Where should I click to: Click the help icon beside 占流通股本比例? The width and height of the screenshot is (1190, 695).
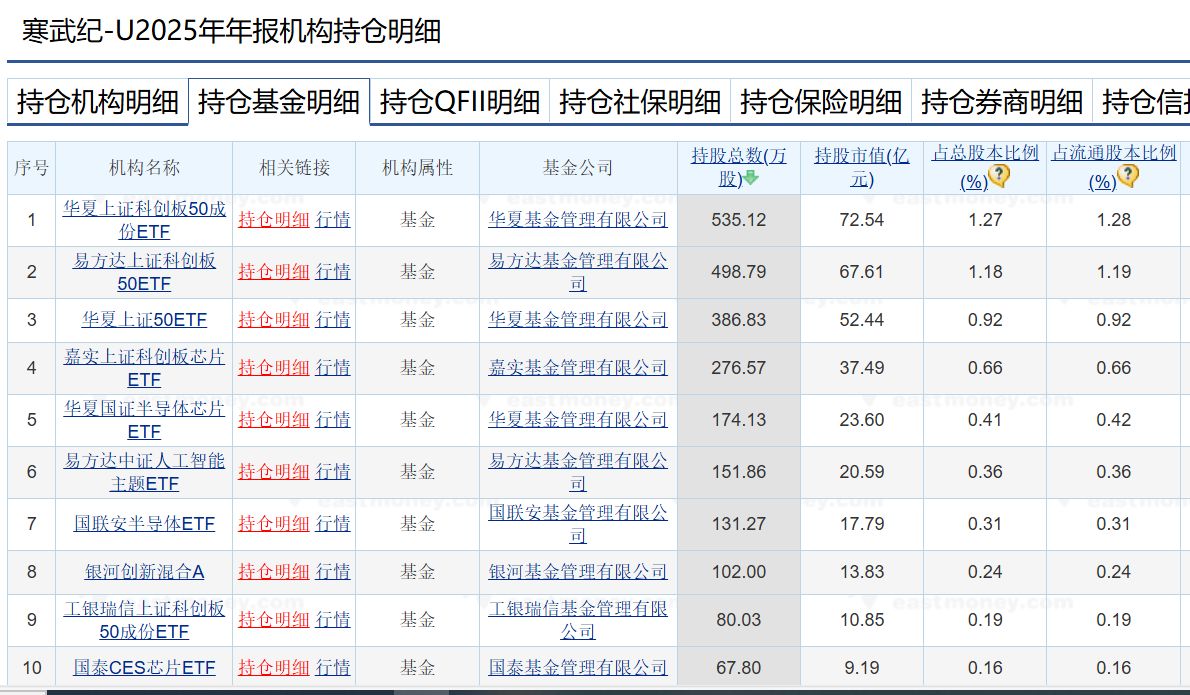click(1128, 178)
